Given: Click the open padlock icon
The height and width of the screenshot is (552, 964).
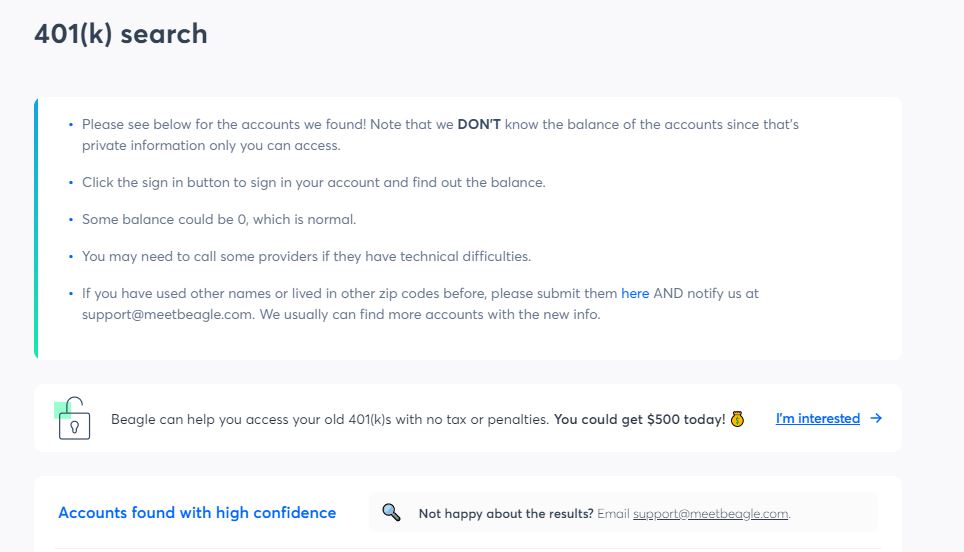Looking at the screenshot, I should pyautogui.click(x=74, y=419).
